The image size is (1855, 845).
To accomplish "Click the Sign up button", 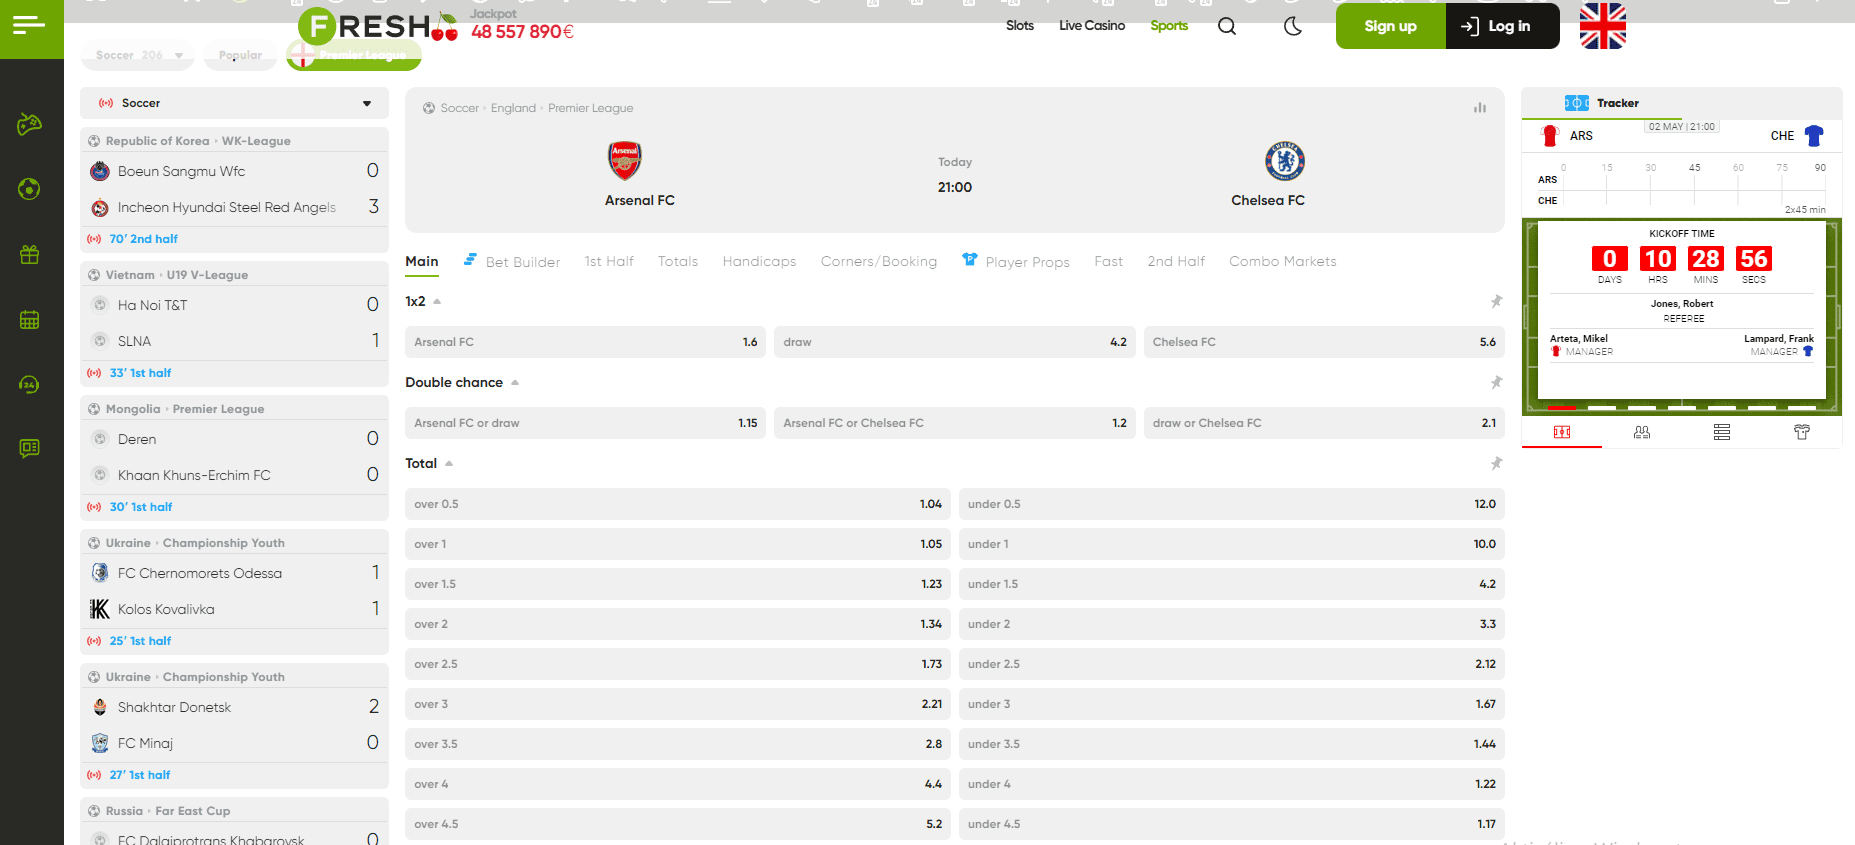I will (x=1391, y=26).
